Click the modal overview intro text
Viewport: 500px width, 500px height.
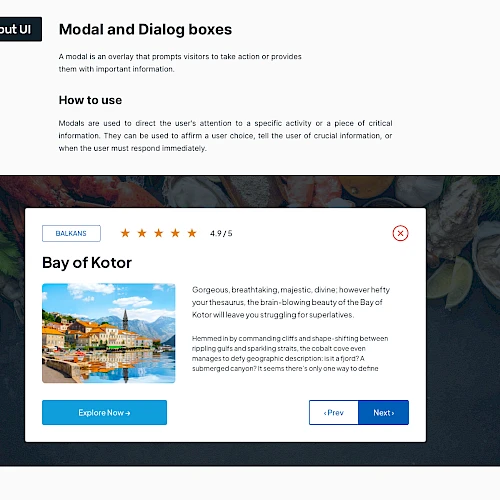click(x=180, y=63)
